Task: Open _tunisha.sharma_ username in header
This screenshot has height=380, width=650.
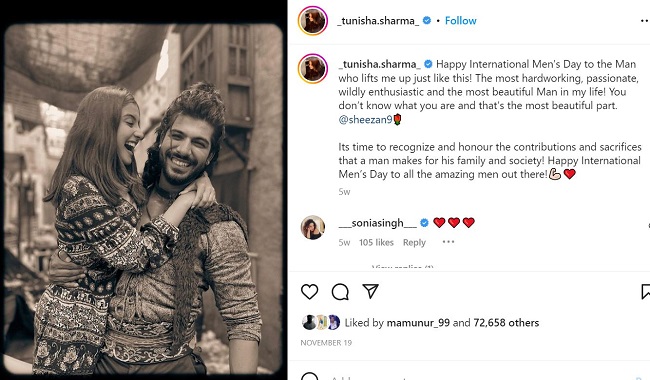Action: (x=378, y=21)
